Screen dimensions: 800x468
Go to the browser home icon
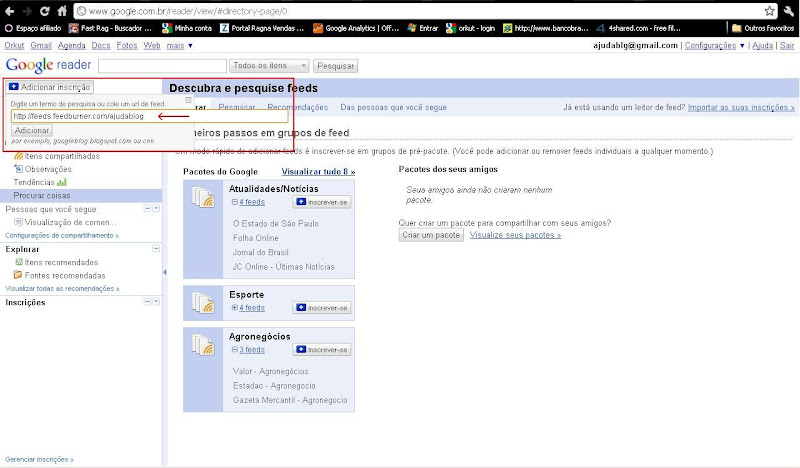(62, 11)
